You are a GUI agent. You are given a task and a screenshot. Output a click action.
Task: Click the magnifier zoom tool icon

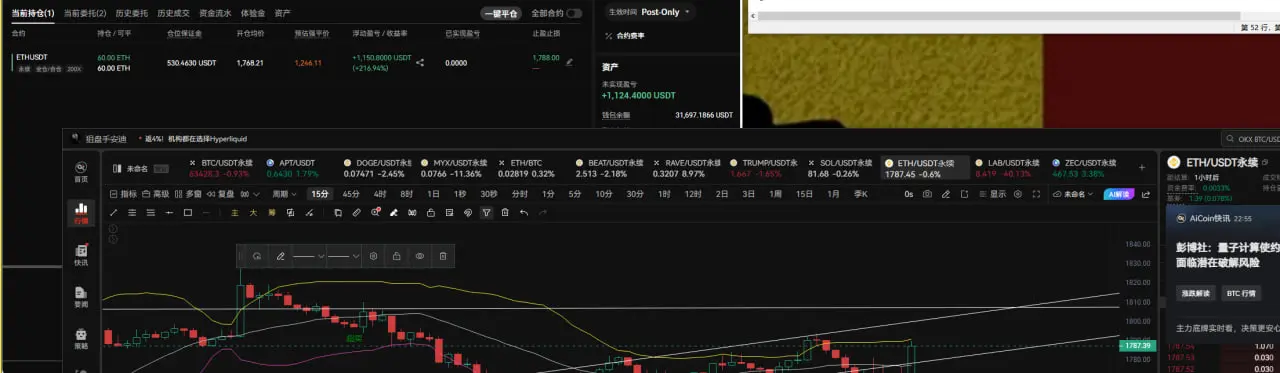[375, 212]
